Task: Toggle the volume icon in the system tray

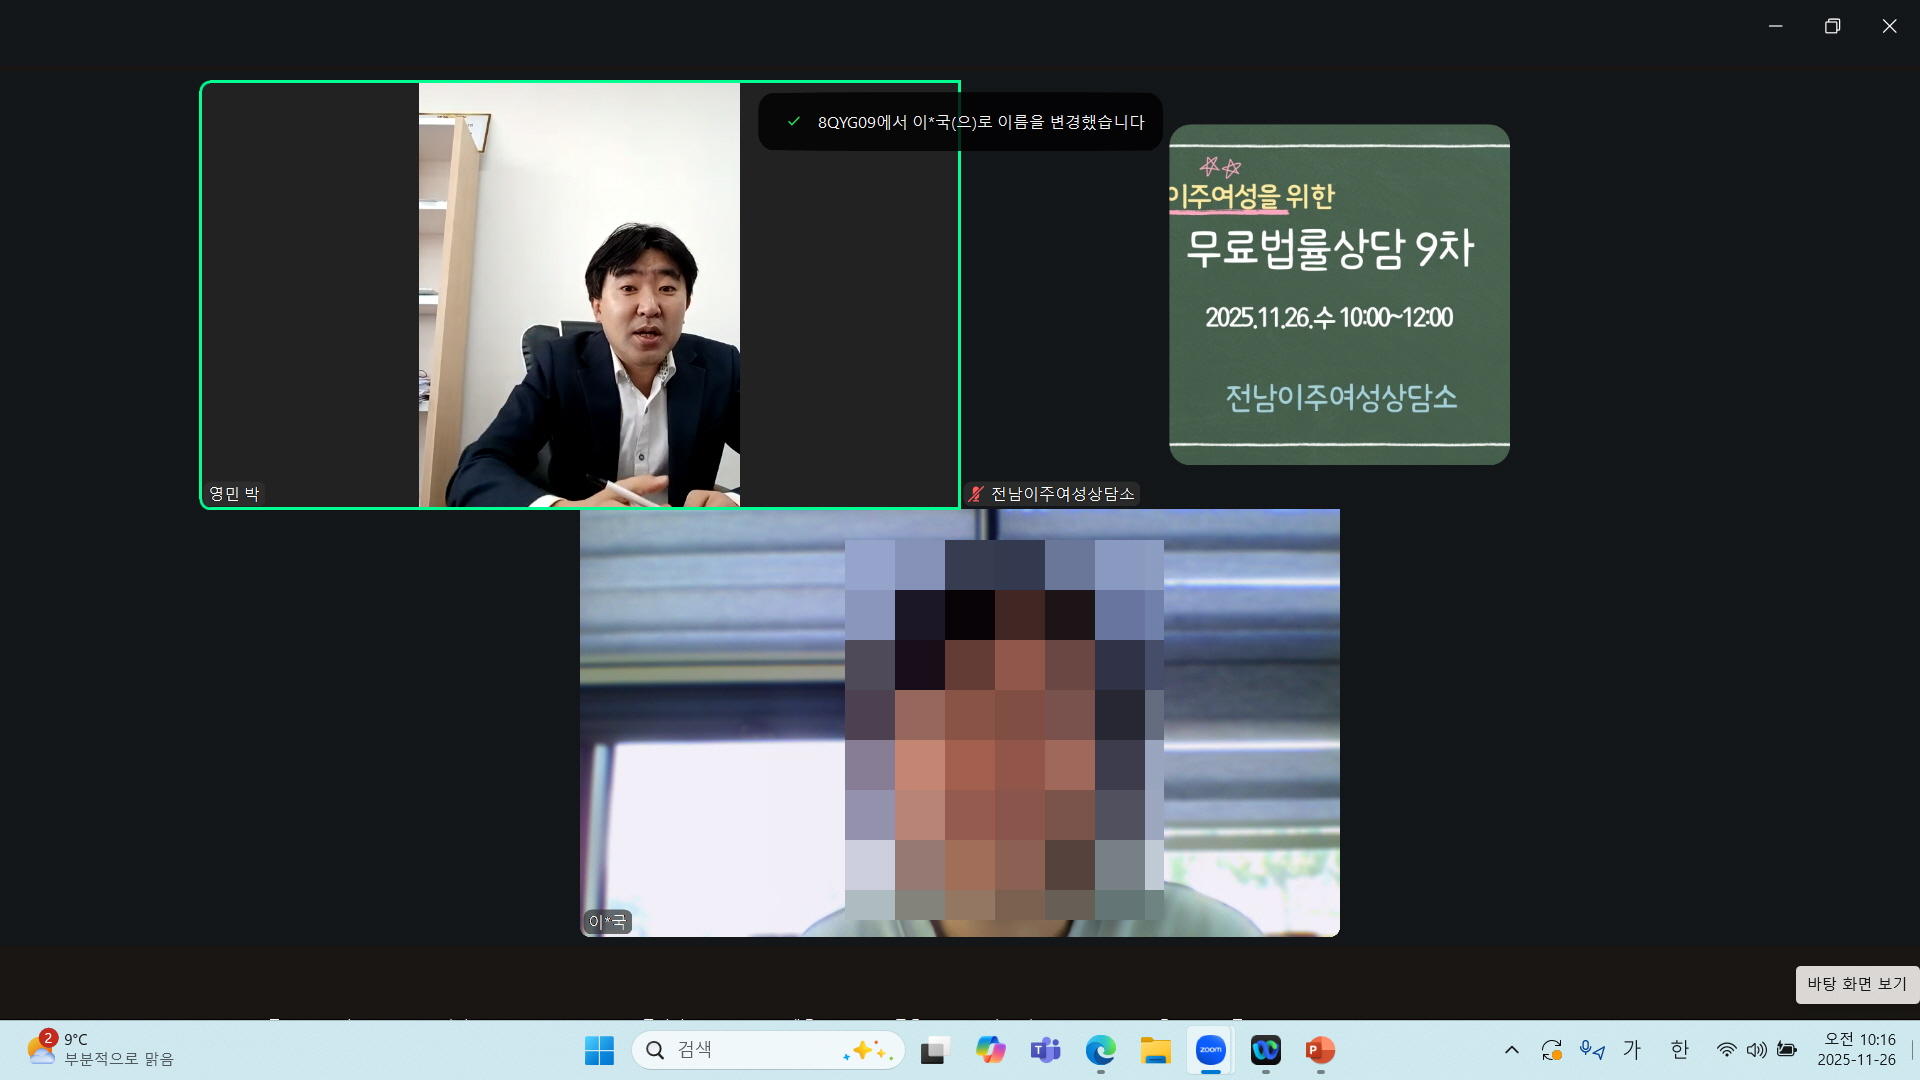Action: [1756, 1050]
